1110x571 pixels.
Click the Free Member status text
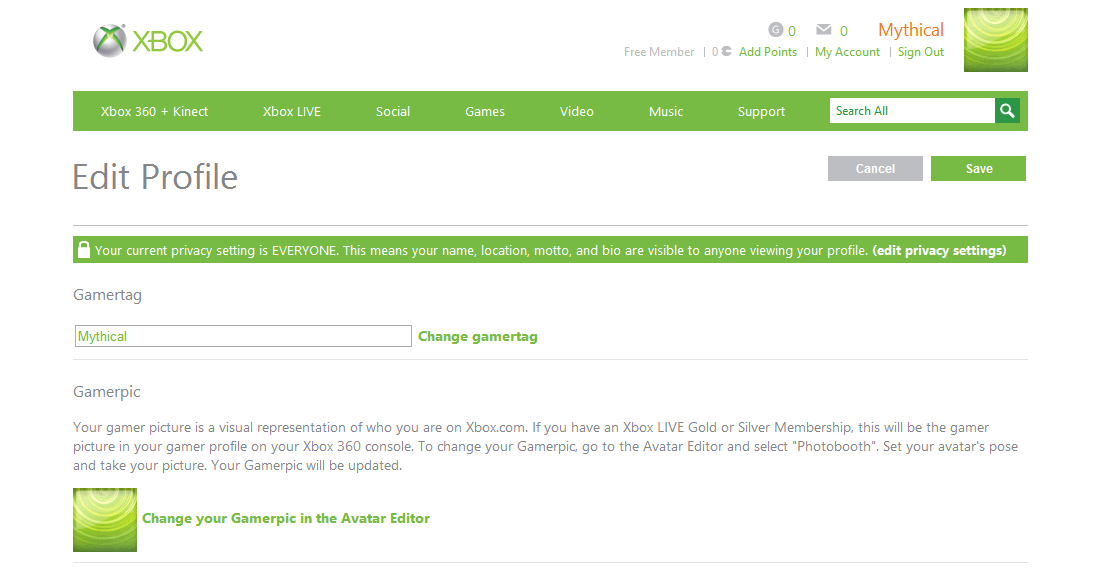pos(658,52)
